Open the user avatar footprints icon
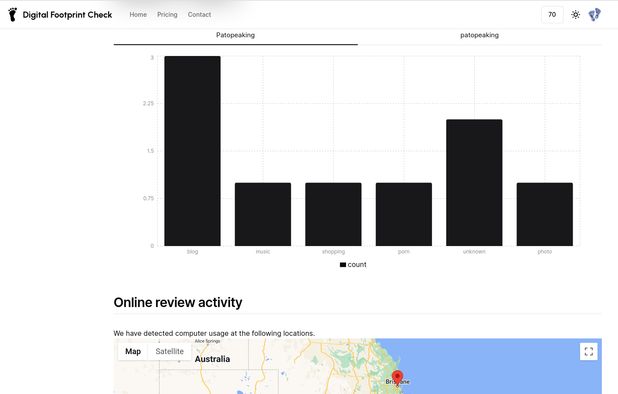 click(x=594, y=15)
